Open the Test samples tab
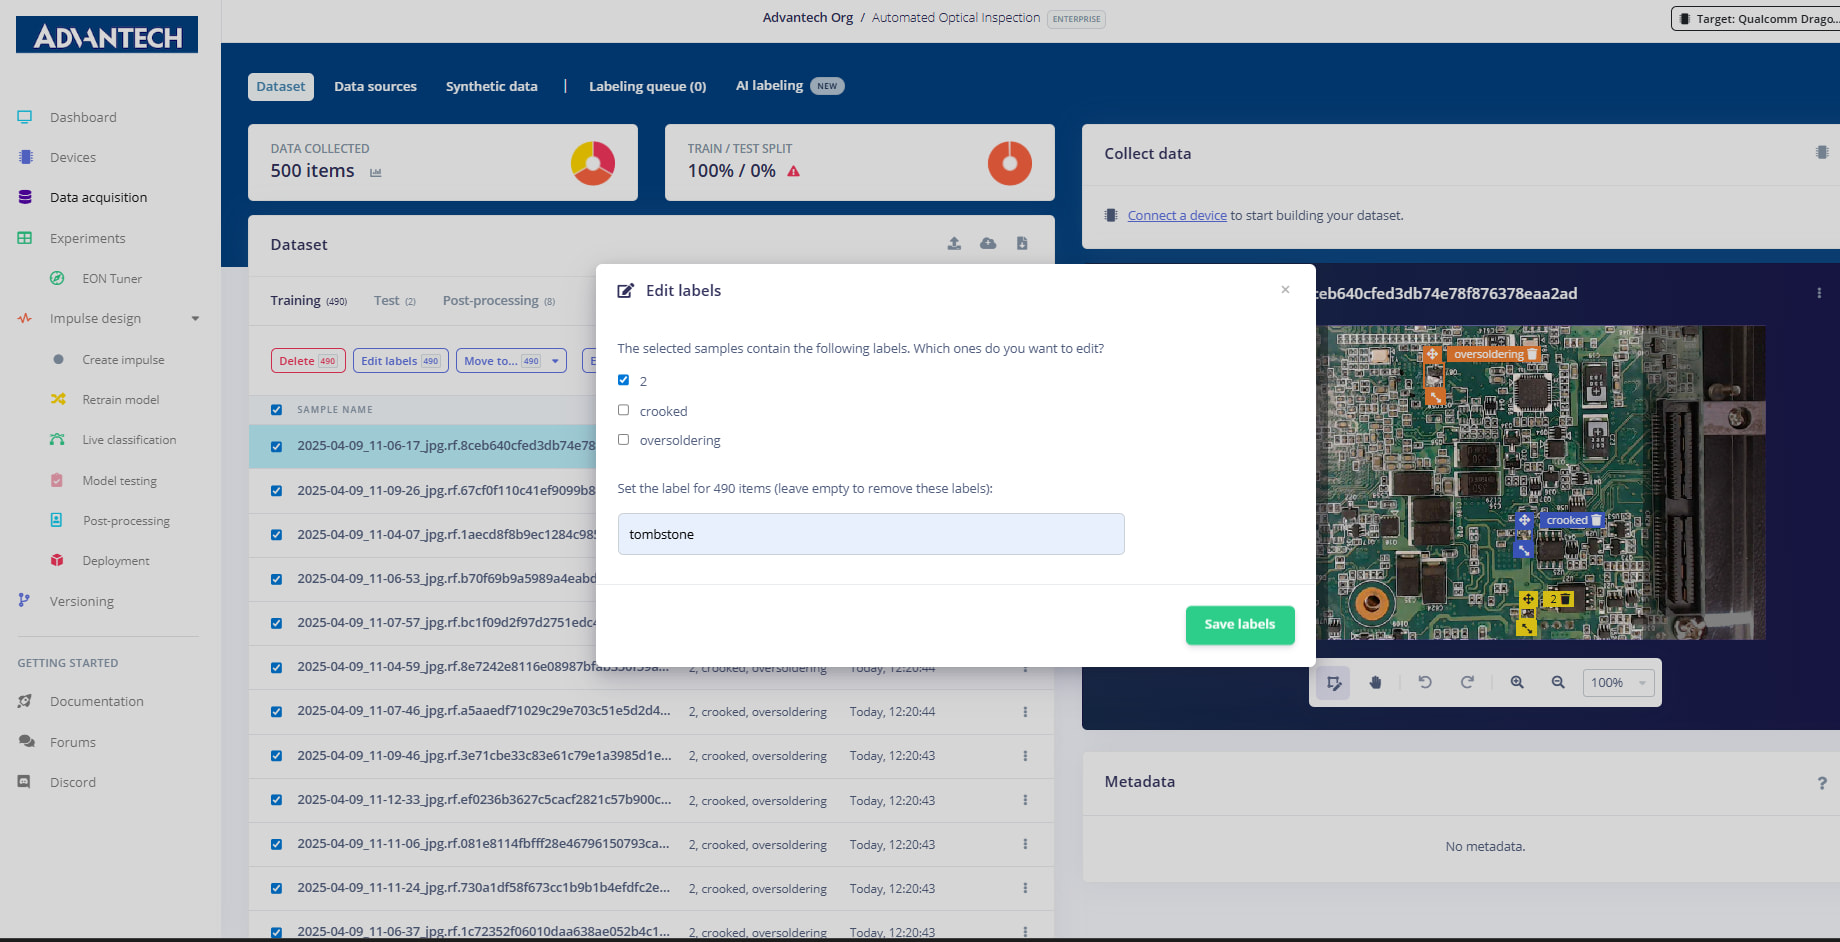Viewport: 1840px width, 942px height. 394,301
